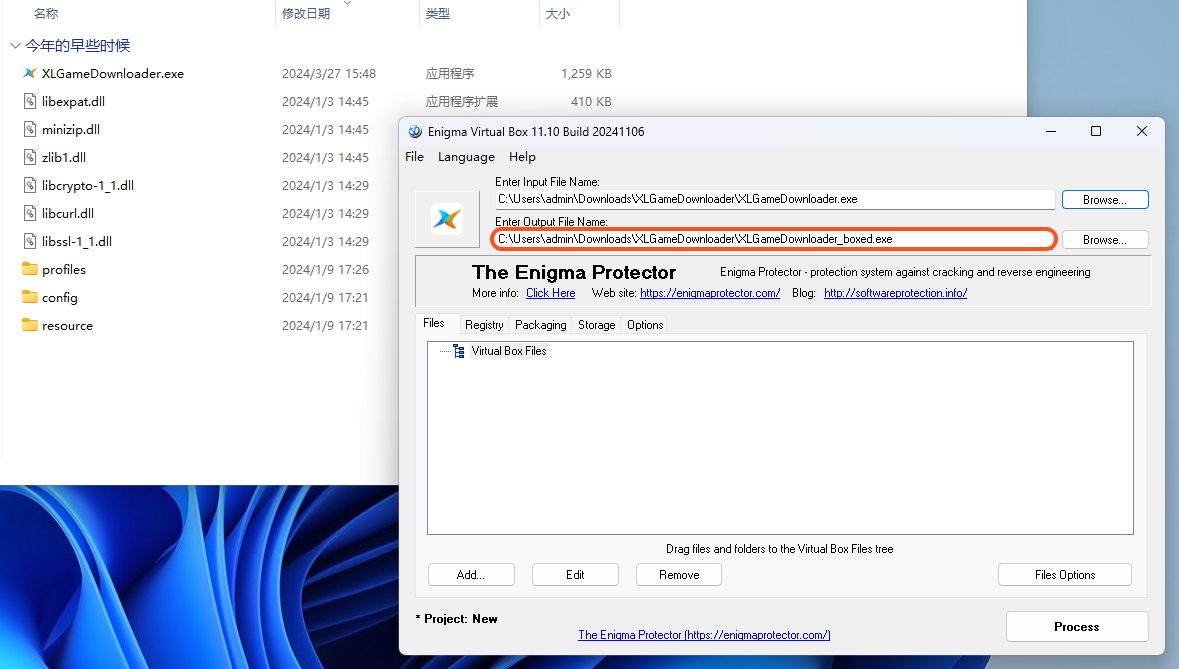Image resolution: width=1179 pixels, height=669 pixels.
Task: Switch to the Registry tab
Action: [484, 325]
